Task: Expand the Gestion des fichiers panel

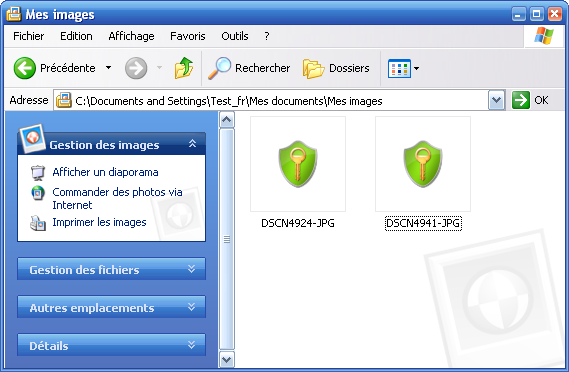Action: 192,269
